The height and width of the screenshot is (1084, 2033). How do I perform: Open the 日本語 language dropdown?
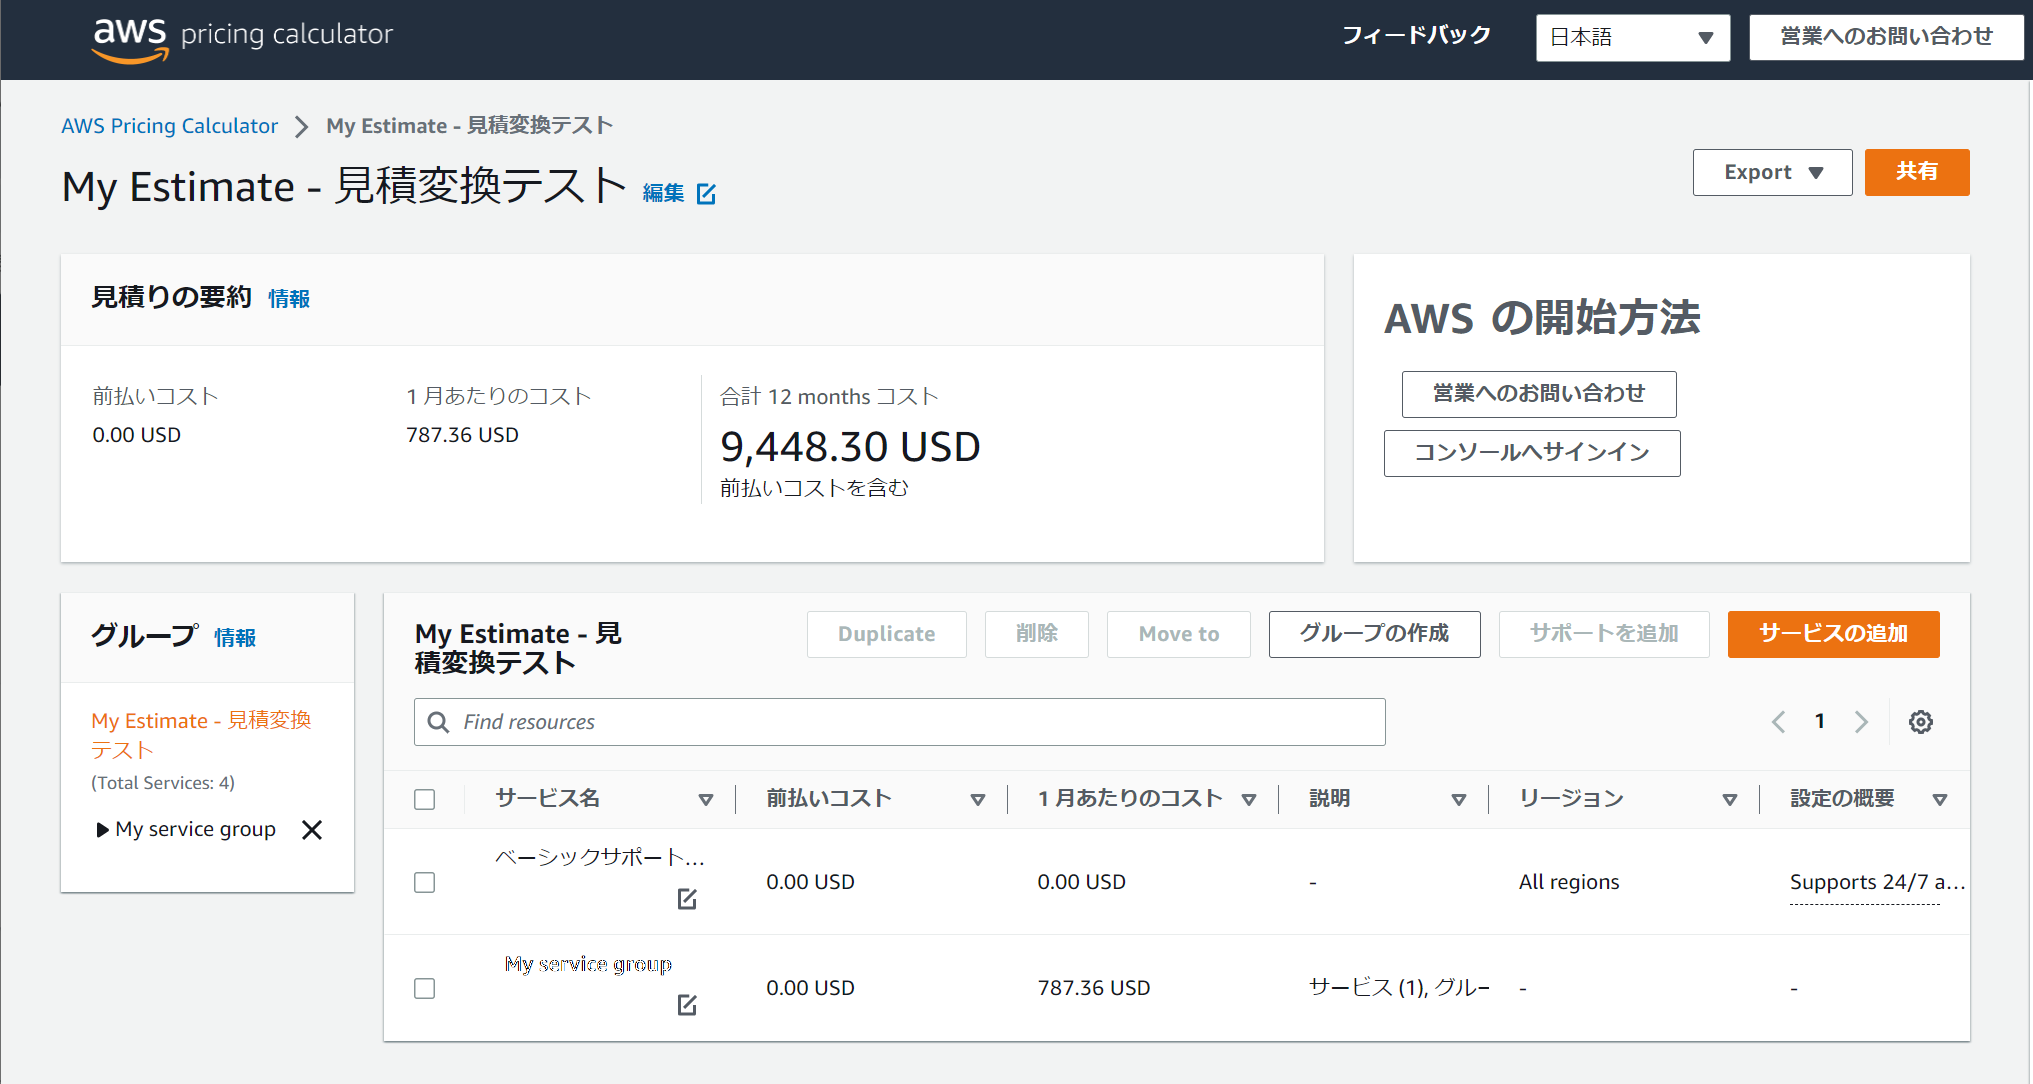[x=1633, y=38]
